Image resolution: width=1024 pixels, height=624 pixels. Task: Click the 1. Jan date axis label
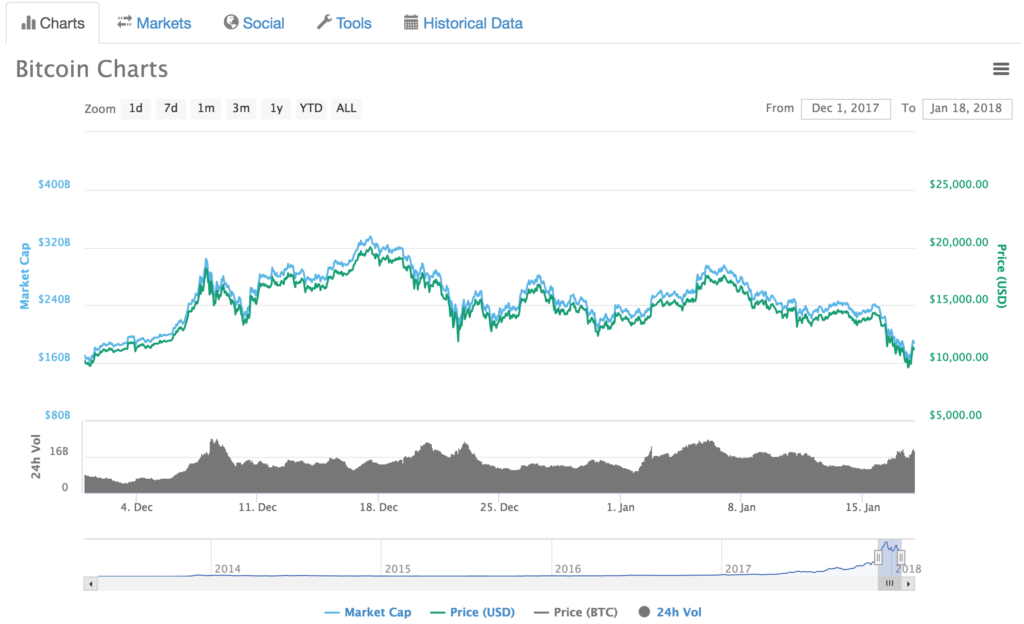click(x=620, y=507)
